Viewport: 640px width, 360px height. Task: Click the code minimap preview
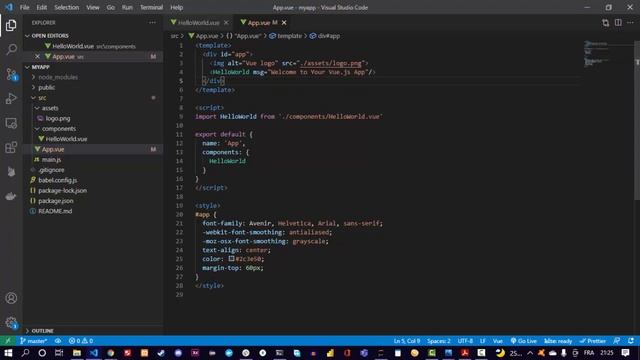click(597, 53)
